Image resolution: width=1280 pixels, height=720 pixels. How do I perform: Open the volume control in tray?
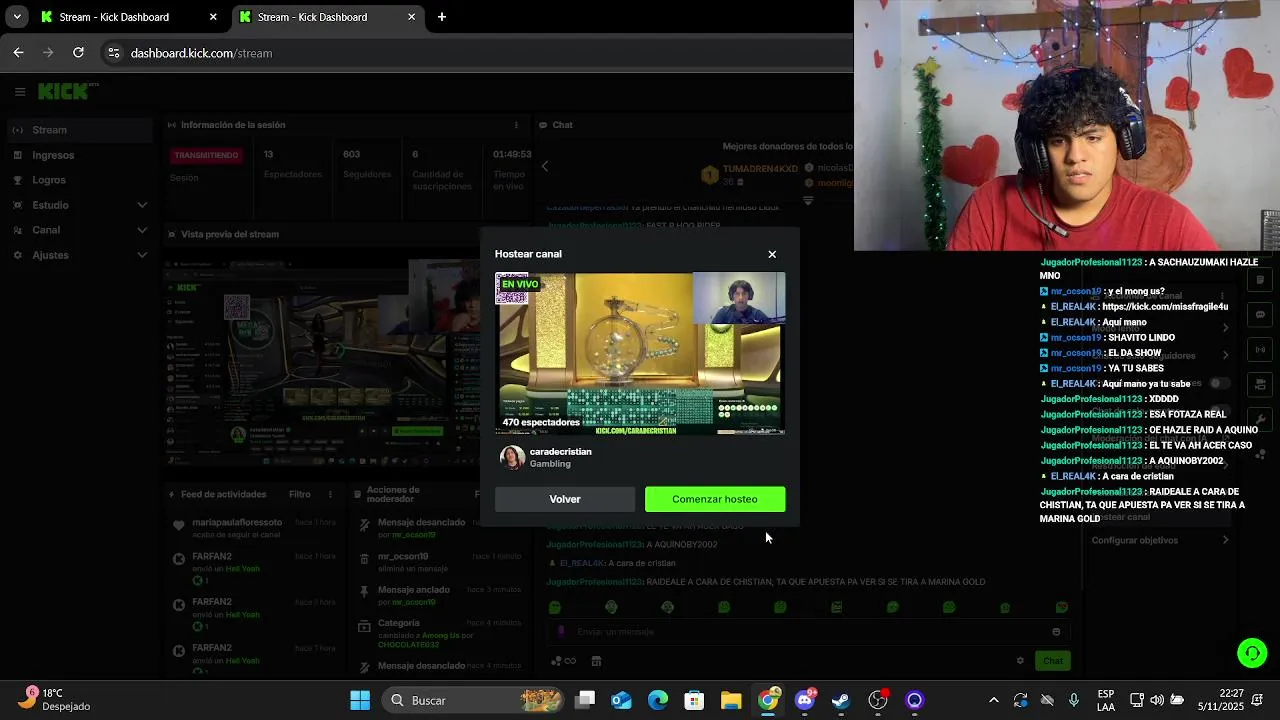(x=1157, y=700)
